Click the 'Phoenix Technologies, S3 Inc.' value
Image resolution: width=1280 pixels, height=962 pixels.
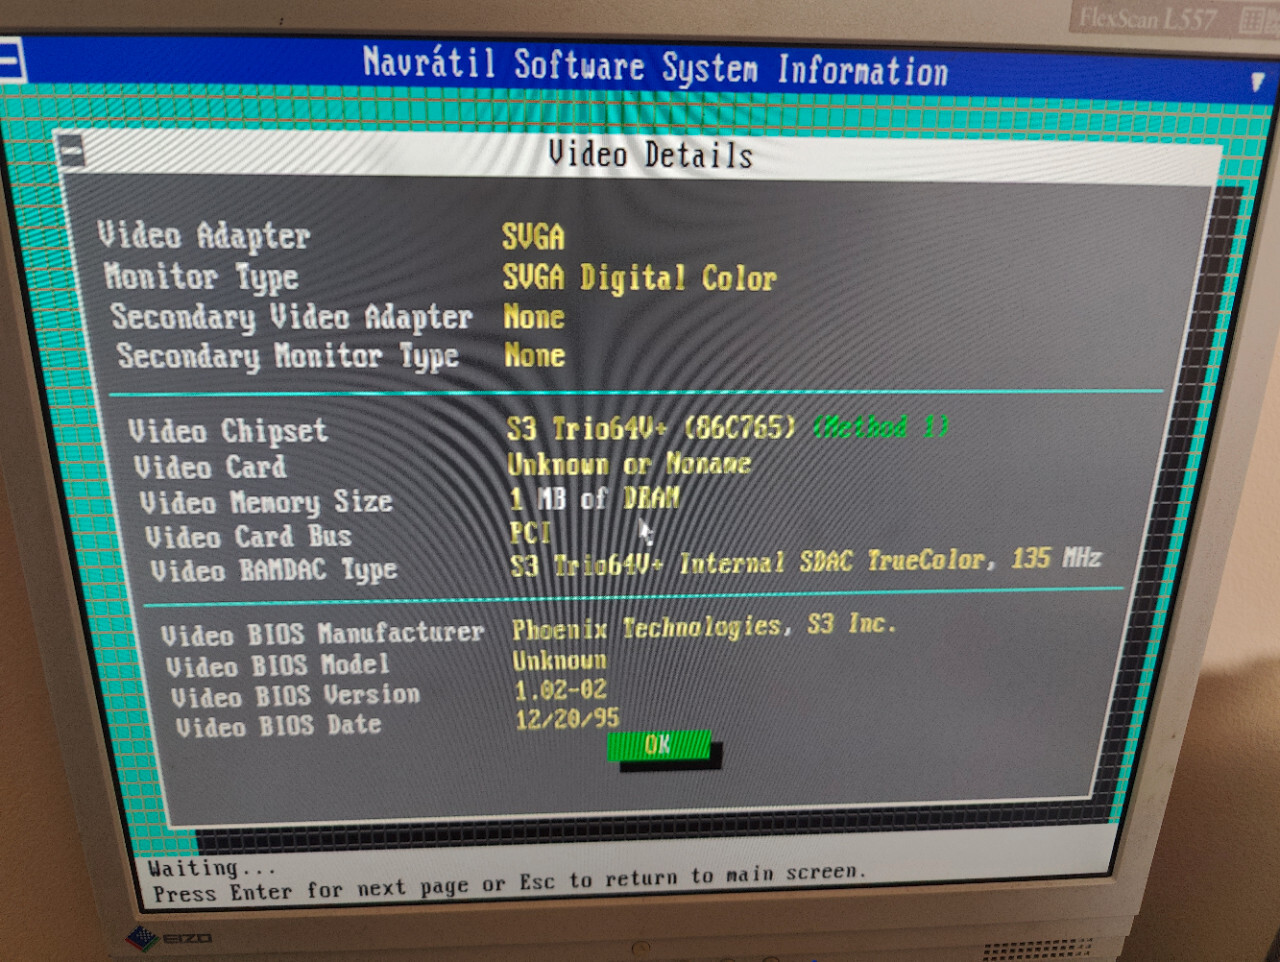704,627
